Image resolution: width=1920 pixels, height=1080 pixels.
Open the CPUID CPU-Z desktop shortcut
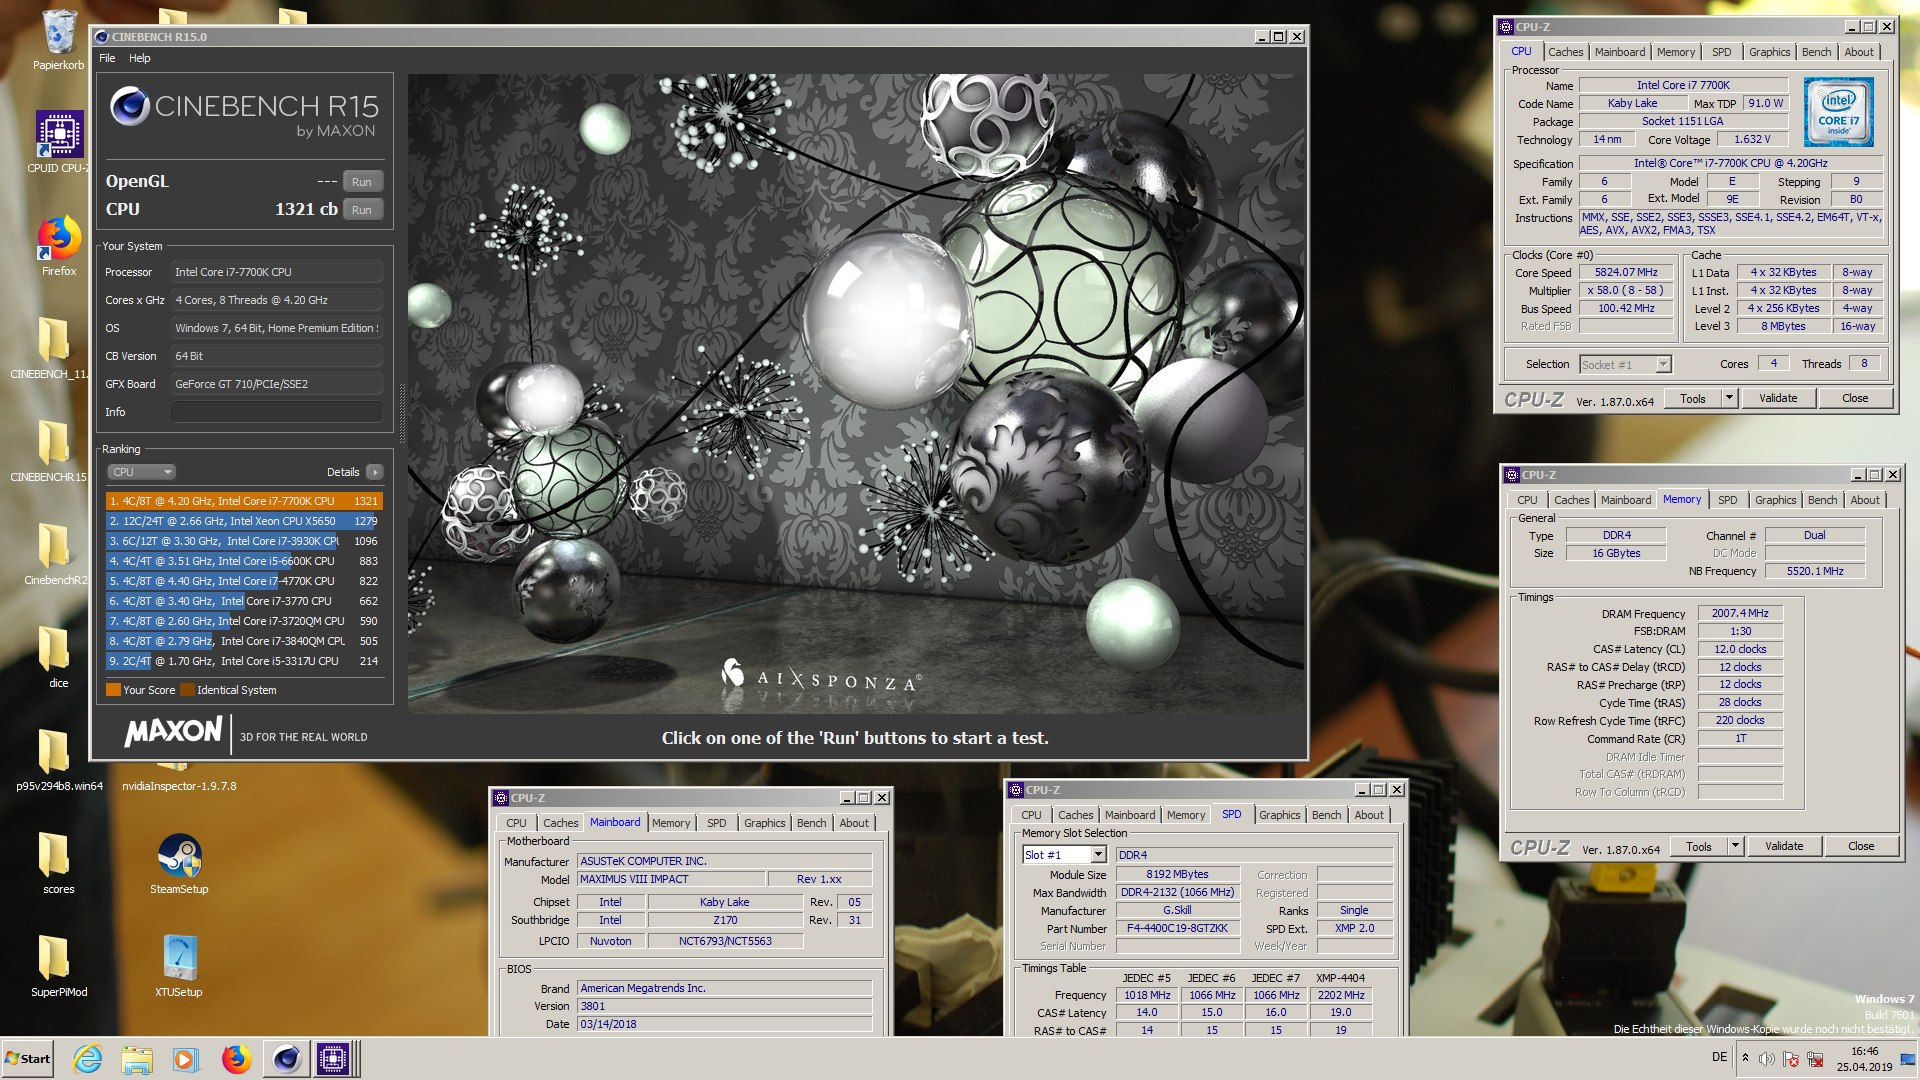(59, 142)
